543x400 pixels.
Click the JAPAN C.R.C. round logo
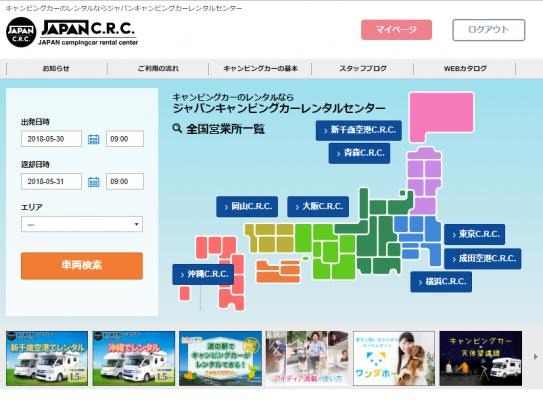21,32
